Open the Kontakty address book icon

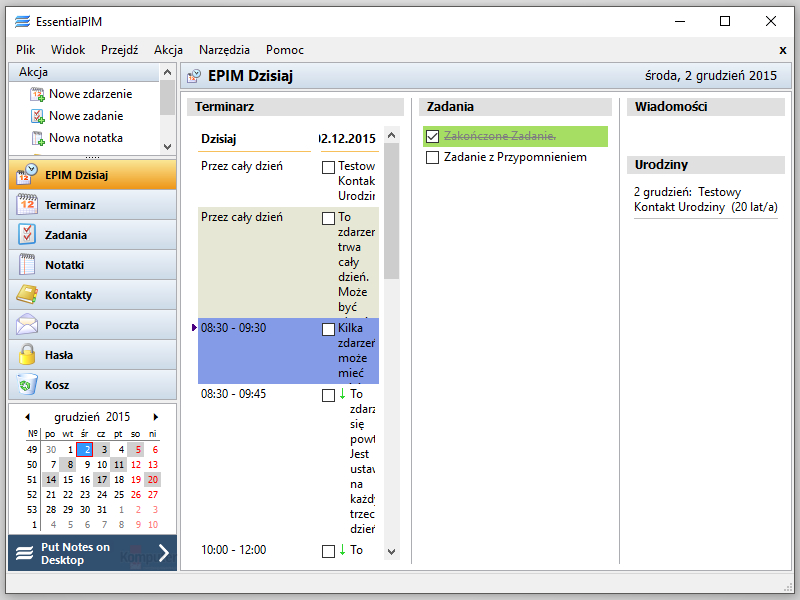[x=27, y=295]
